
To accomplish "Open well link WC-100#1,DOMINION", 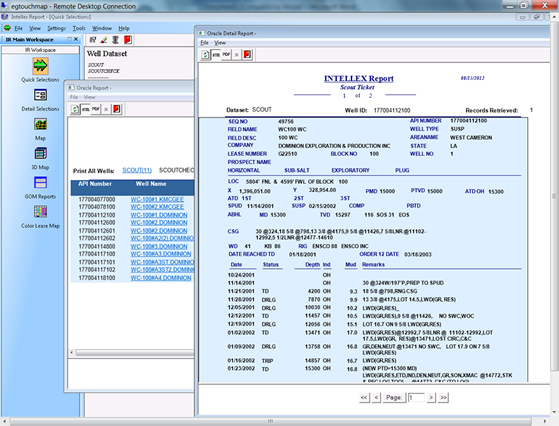I will 159,215.
